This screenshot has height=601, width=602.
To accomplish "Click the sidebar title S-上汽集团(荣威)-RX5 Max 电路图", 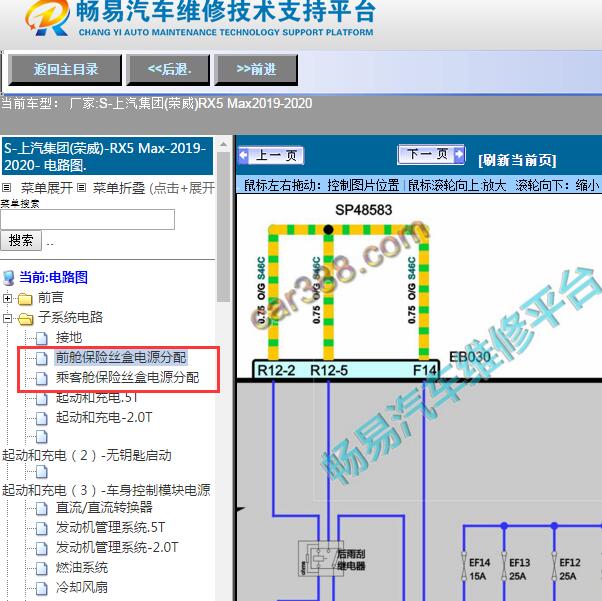I will (107, 156).
